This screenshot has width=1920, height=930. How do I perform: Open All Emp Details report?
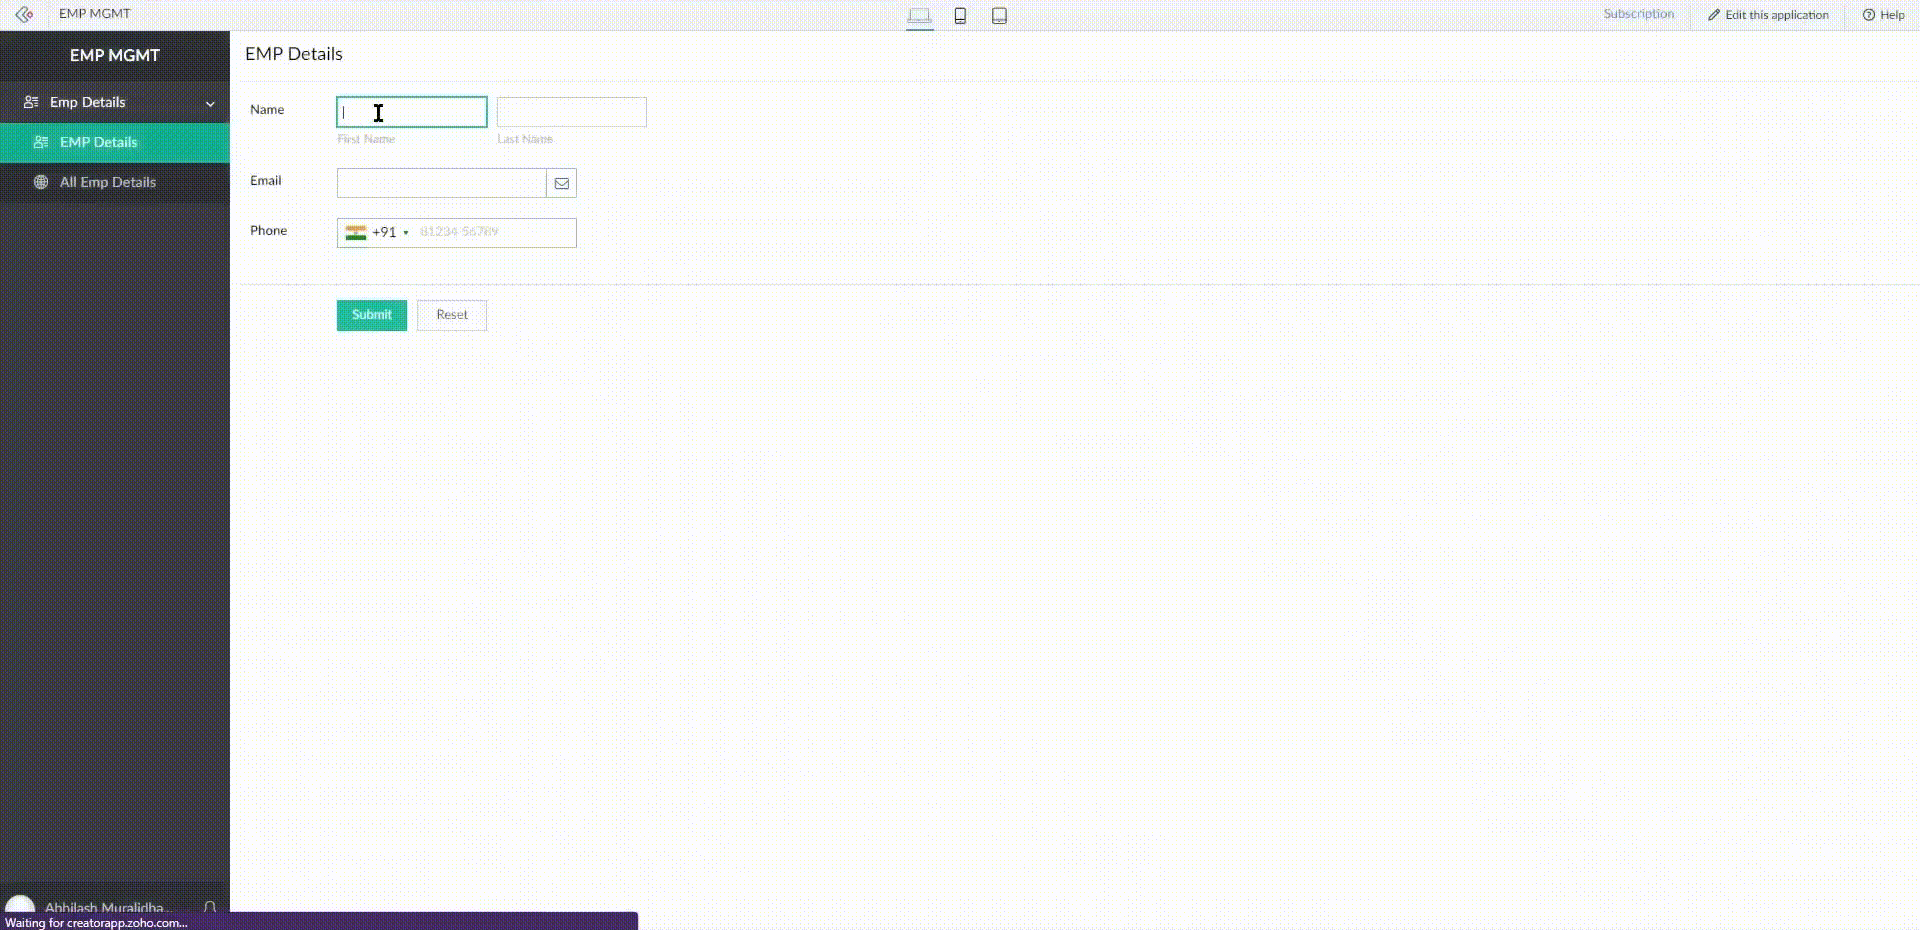[x=107, y=182]
